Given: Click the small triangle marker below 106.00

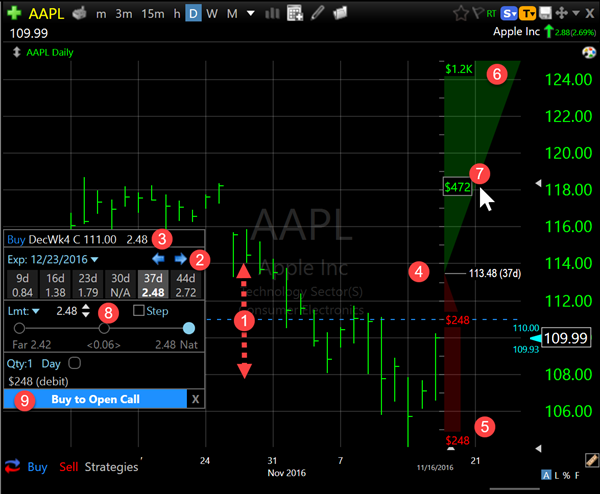Looking at the screenshot, I should coord(538,448).
